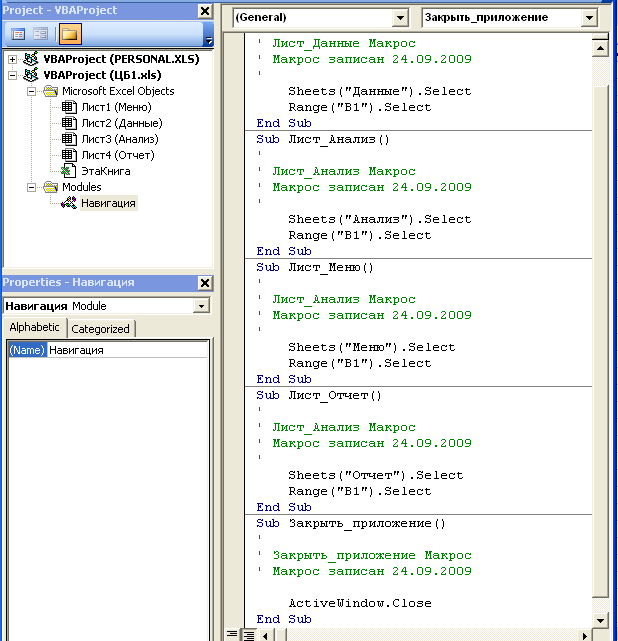Viewport: 618px width, 641px height.
Task: Select VBAProject (PERSONAL.XLS) project icon
Action: click(31, 59)
